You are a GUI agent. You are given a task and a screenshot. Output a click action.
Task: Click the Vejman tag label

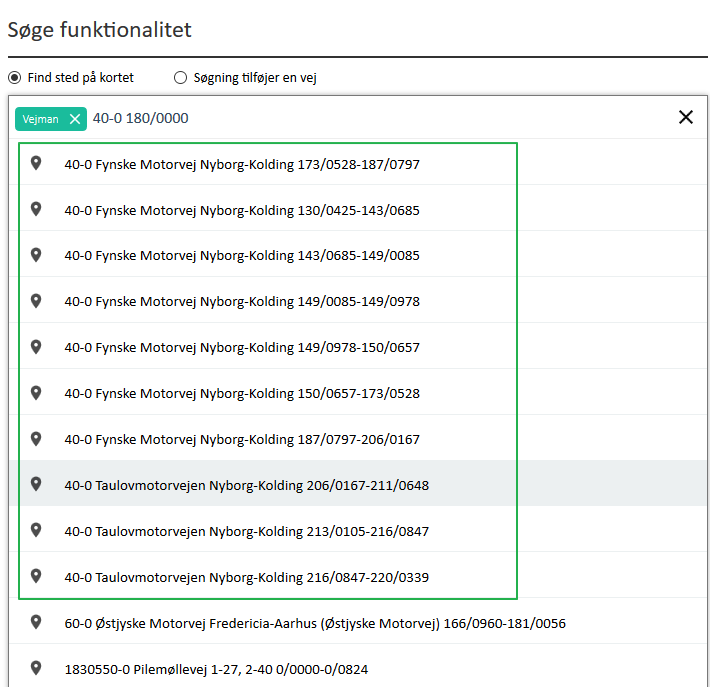click(41, 119)
